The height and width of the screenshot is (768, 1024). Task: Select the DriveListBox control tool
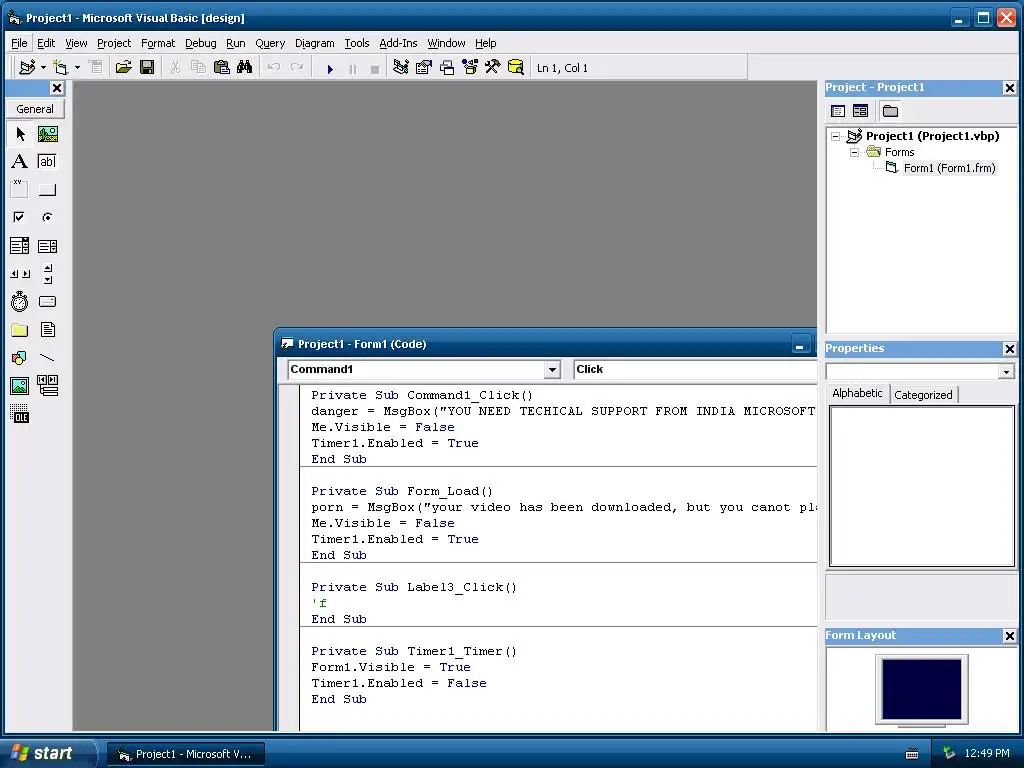click(48, 302)
